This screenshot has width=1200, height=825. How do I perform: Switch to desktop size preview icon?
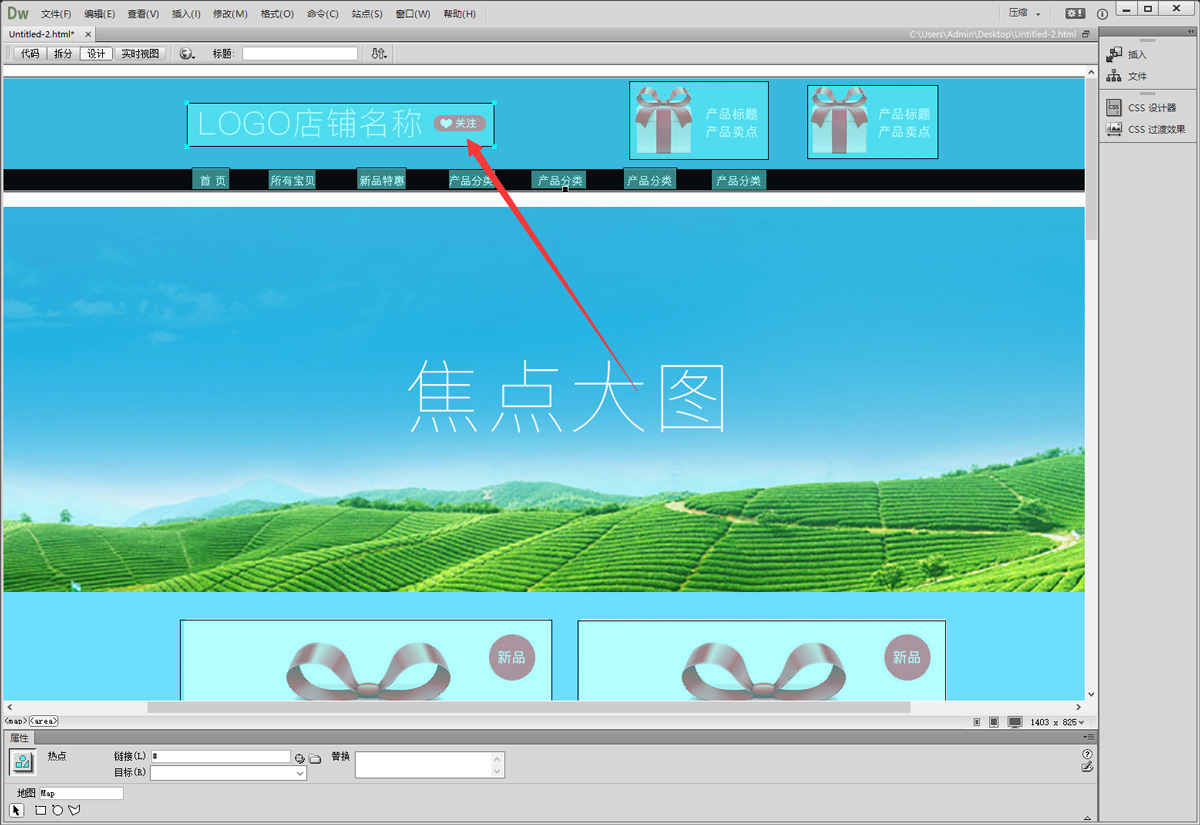click(x=1014, y=722)
